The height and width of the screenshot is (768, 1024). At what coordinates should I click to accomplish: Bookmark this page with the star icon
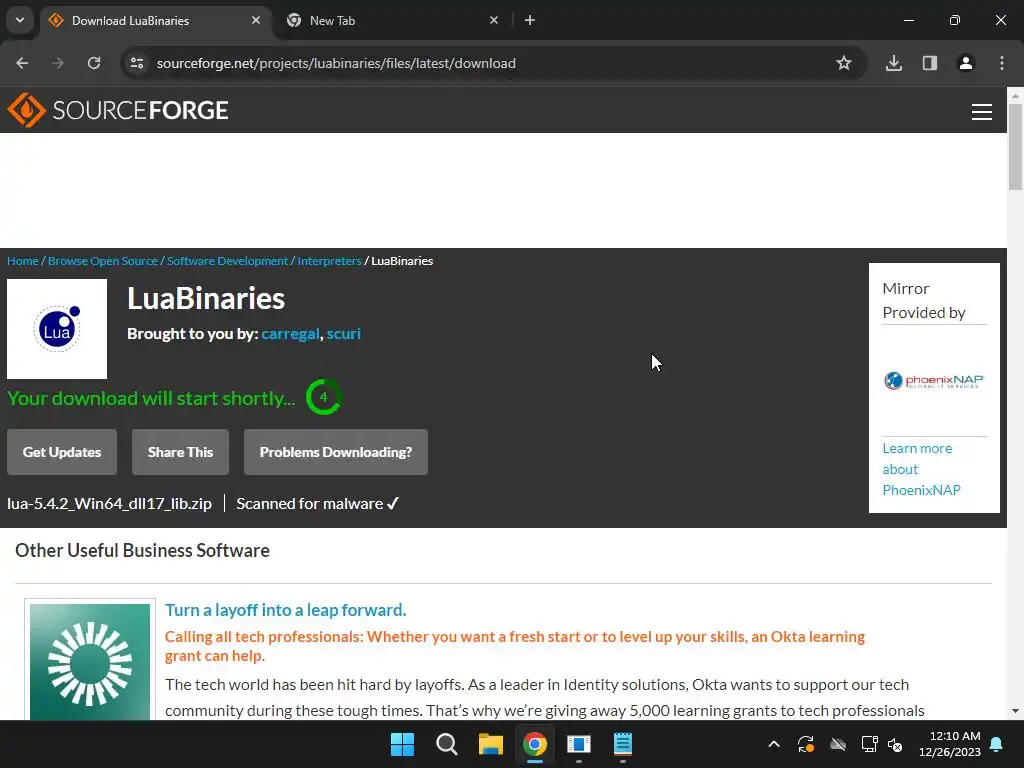click(844, 63)
